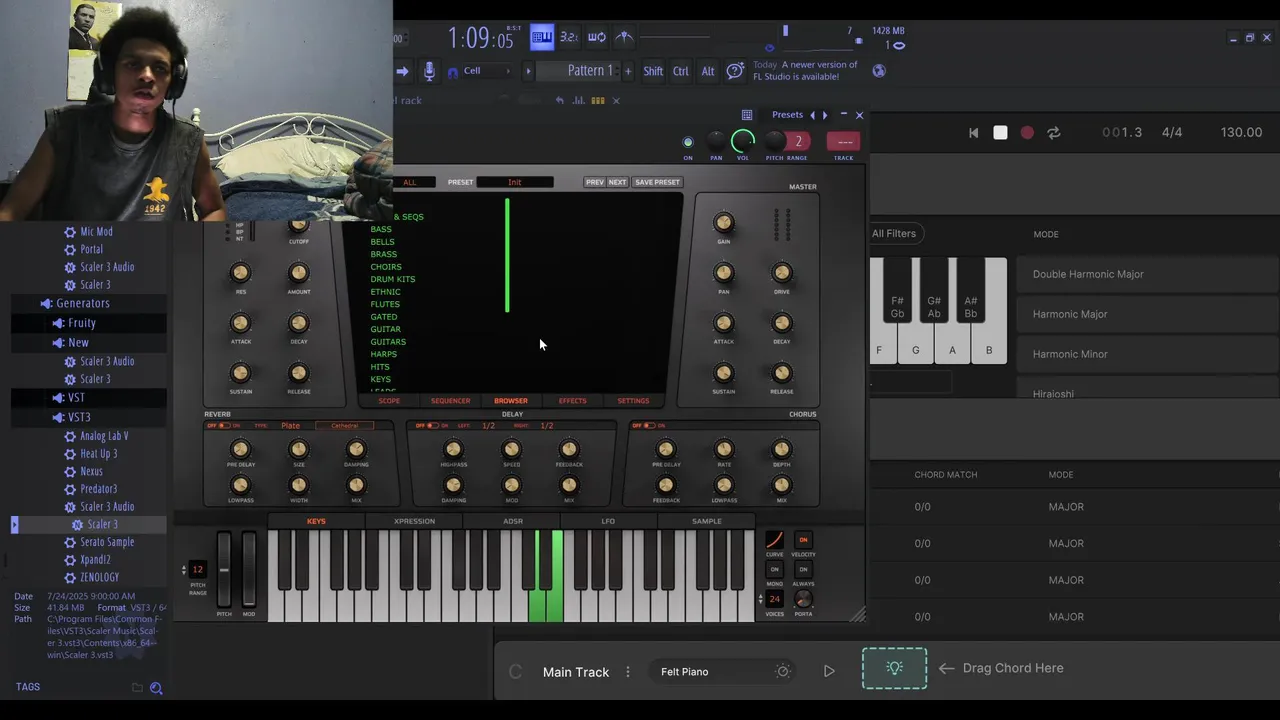Switch to the SCOPE tab
Image resolution: width=1280 pixels, height=720 pixels.
tap(389, 401)
